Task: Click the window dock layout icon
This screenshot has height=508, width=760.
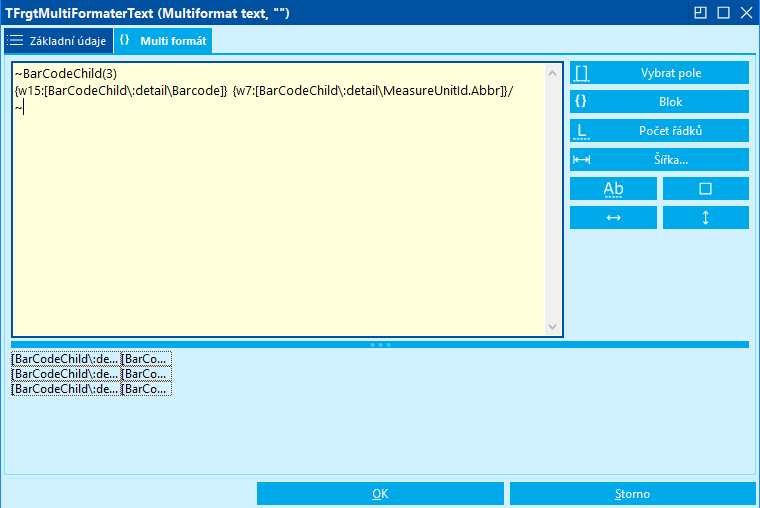Action: [700, 13]
